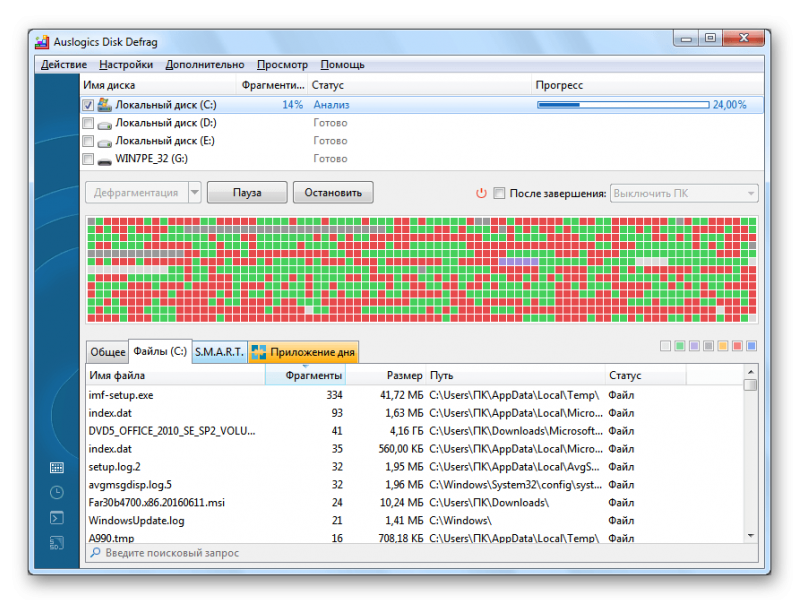Uncheck the Локальный диск (C:) checkbox

click(88, 105)
